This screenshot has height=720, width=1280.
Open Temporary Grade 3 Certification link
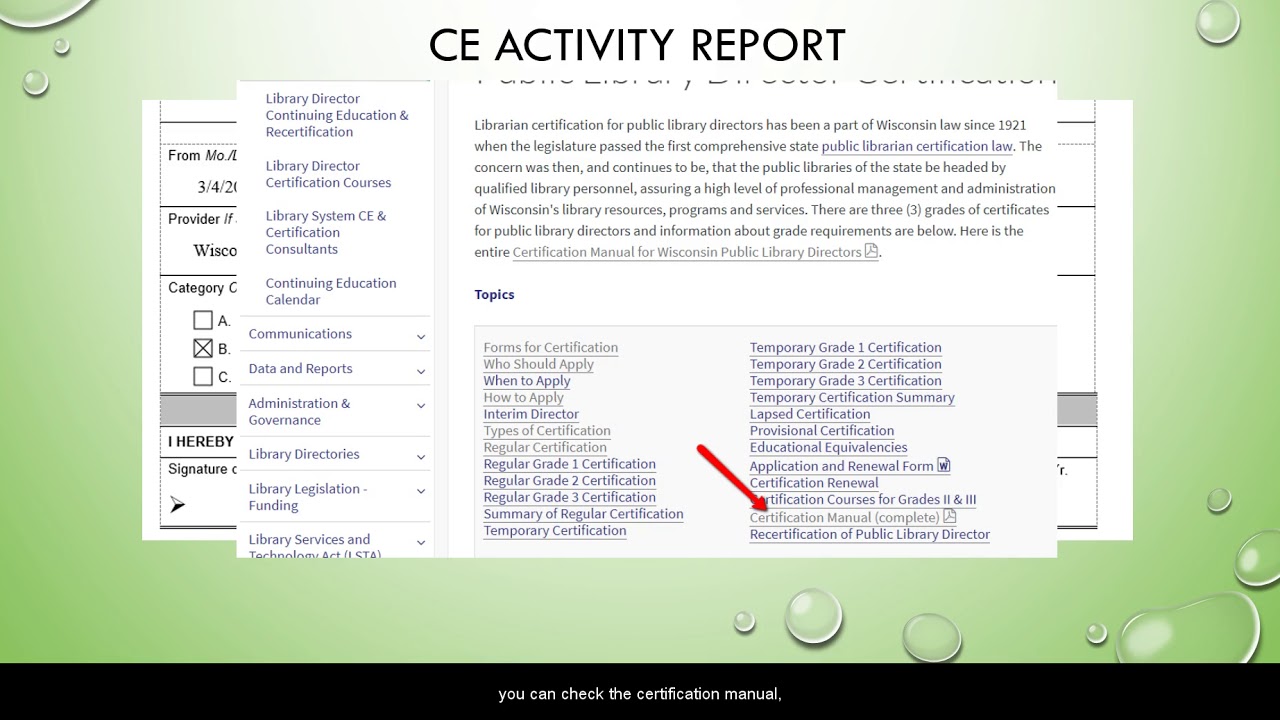point(846,380)
